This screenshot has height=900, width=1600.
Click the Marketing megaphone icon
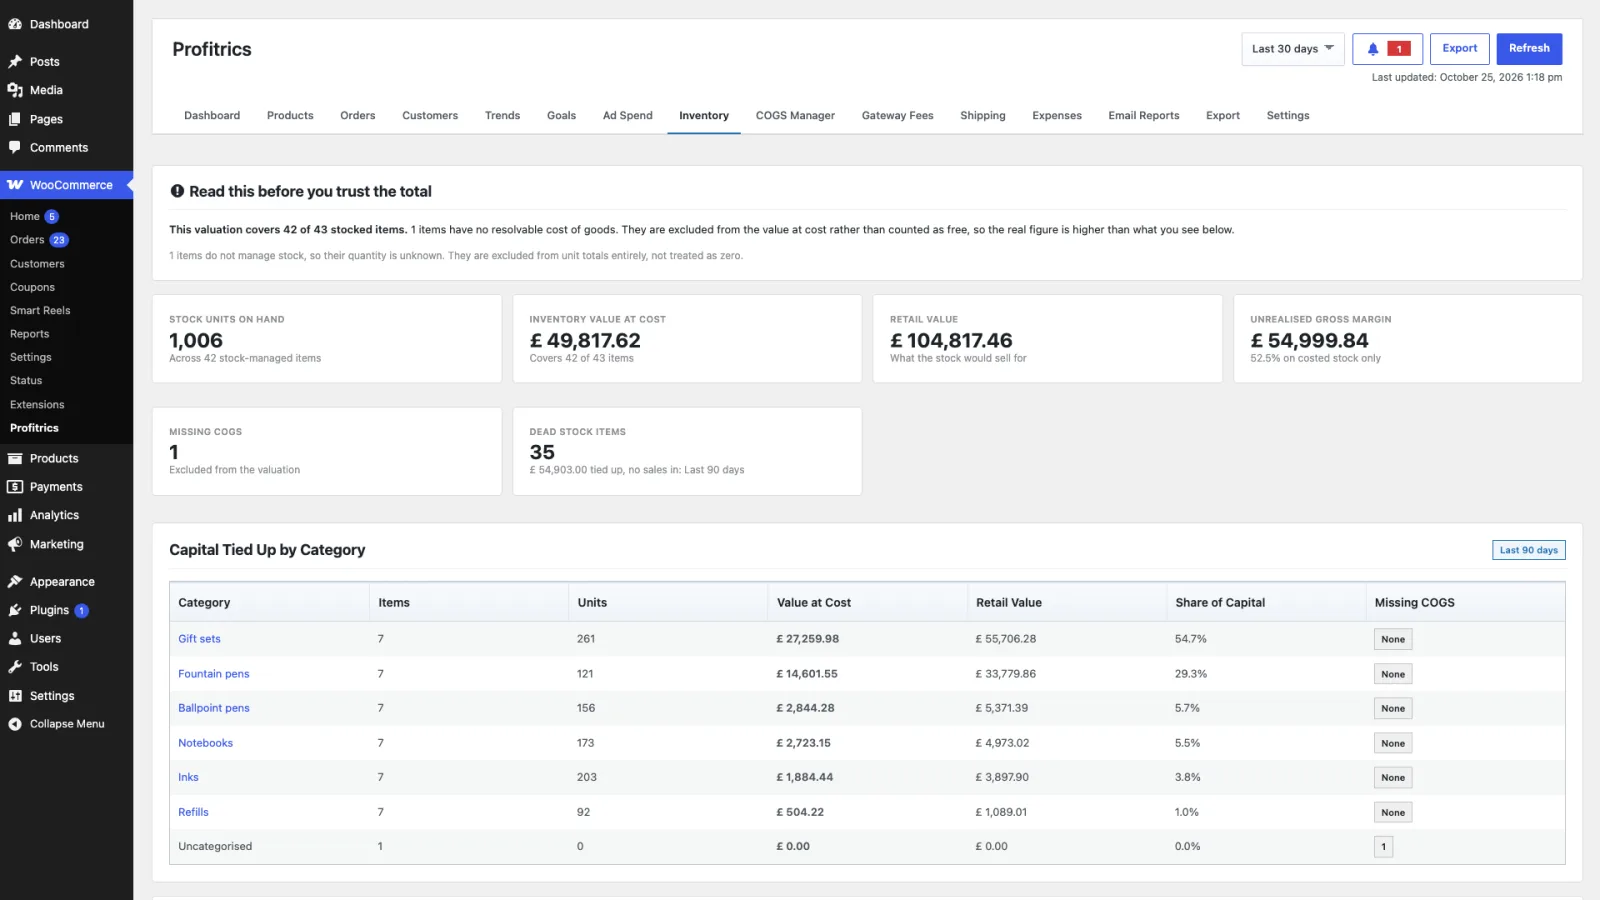[x=15, y=544]
